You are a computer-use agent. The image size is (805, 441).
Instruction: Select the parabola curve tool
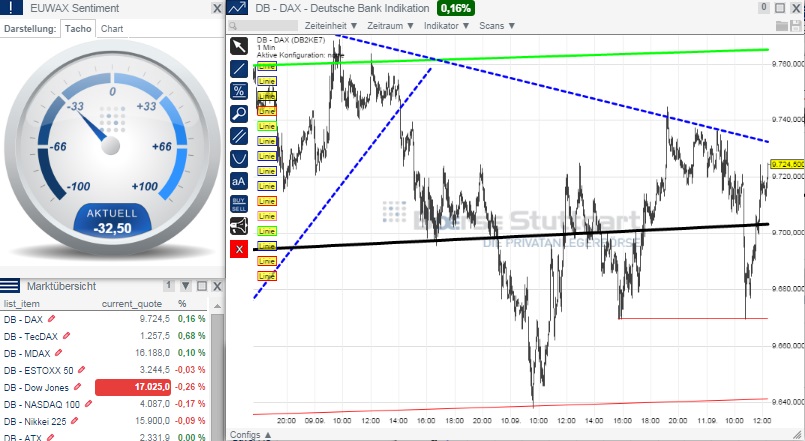239,159
